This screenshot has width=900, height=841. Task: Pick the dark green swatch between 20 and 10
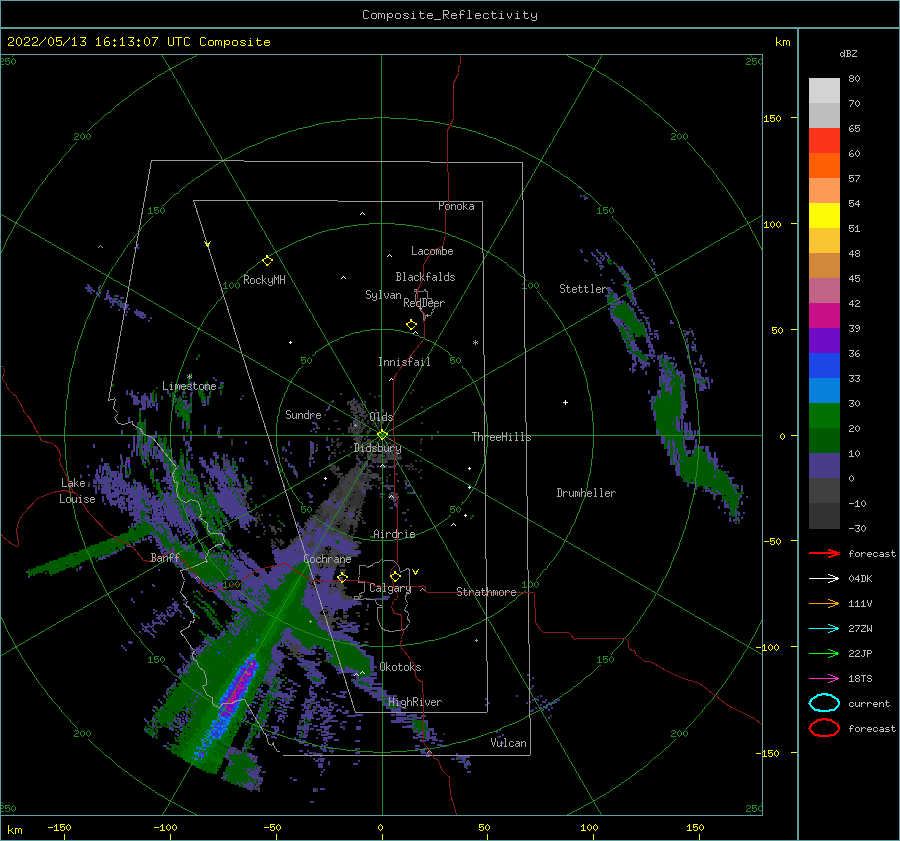click(x=824, y=441)
